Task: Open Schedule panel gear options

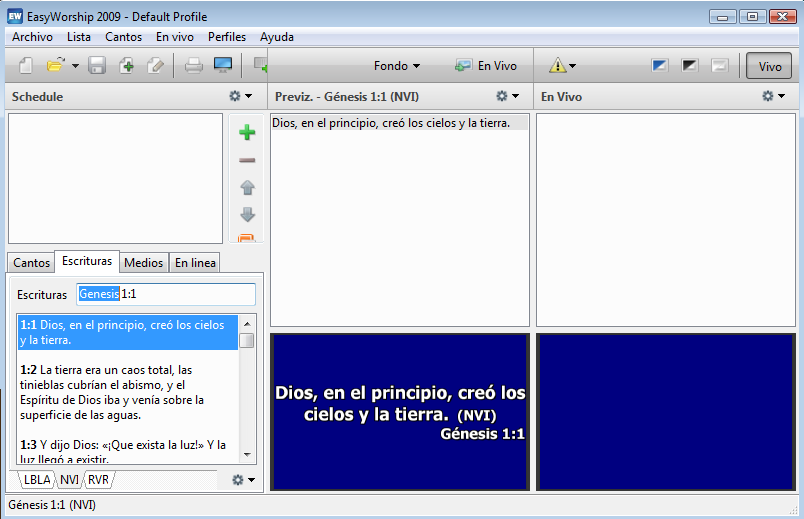Action: 240,96
